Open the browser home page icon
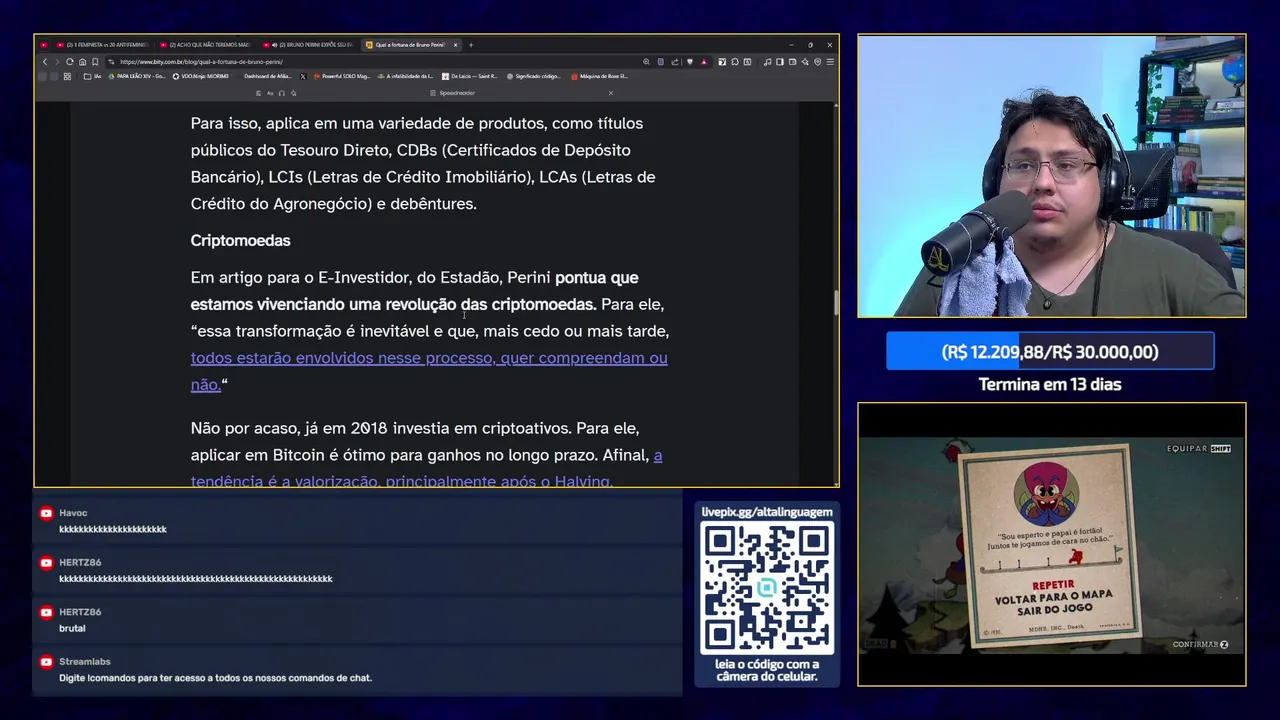Image resolution: width=1280 pixels, height=720 pixels. [x=82, y=62]
